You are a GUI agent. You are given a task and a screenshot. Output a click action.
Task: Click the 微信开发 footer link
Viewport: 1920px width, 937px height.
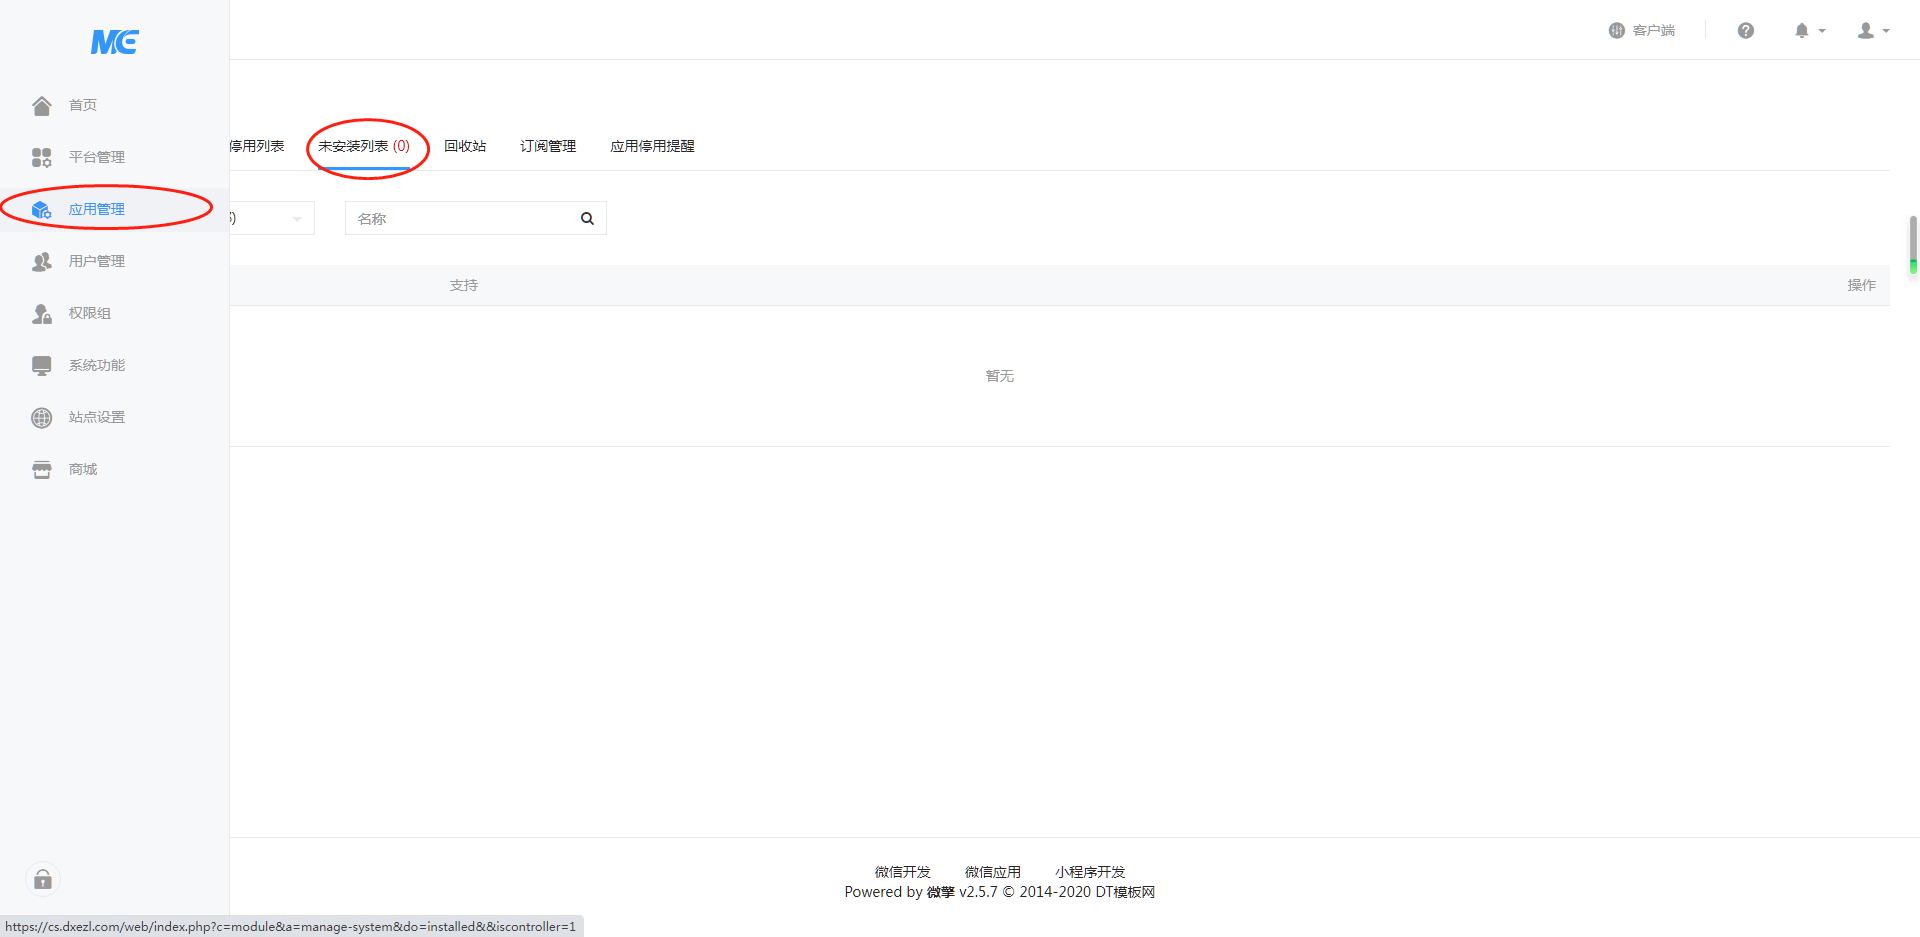pos(902,872)
